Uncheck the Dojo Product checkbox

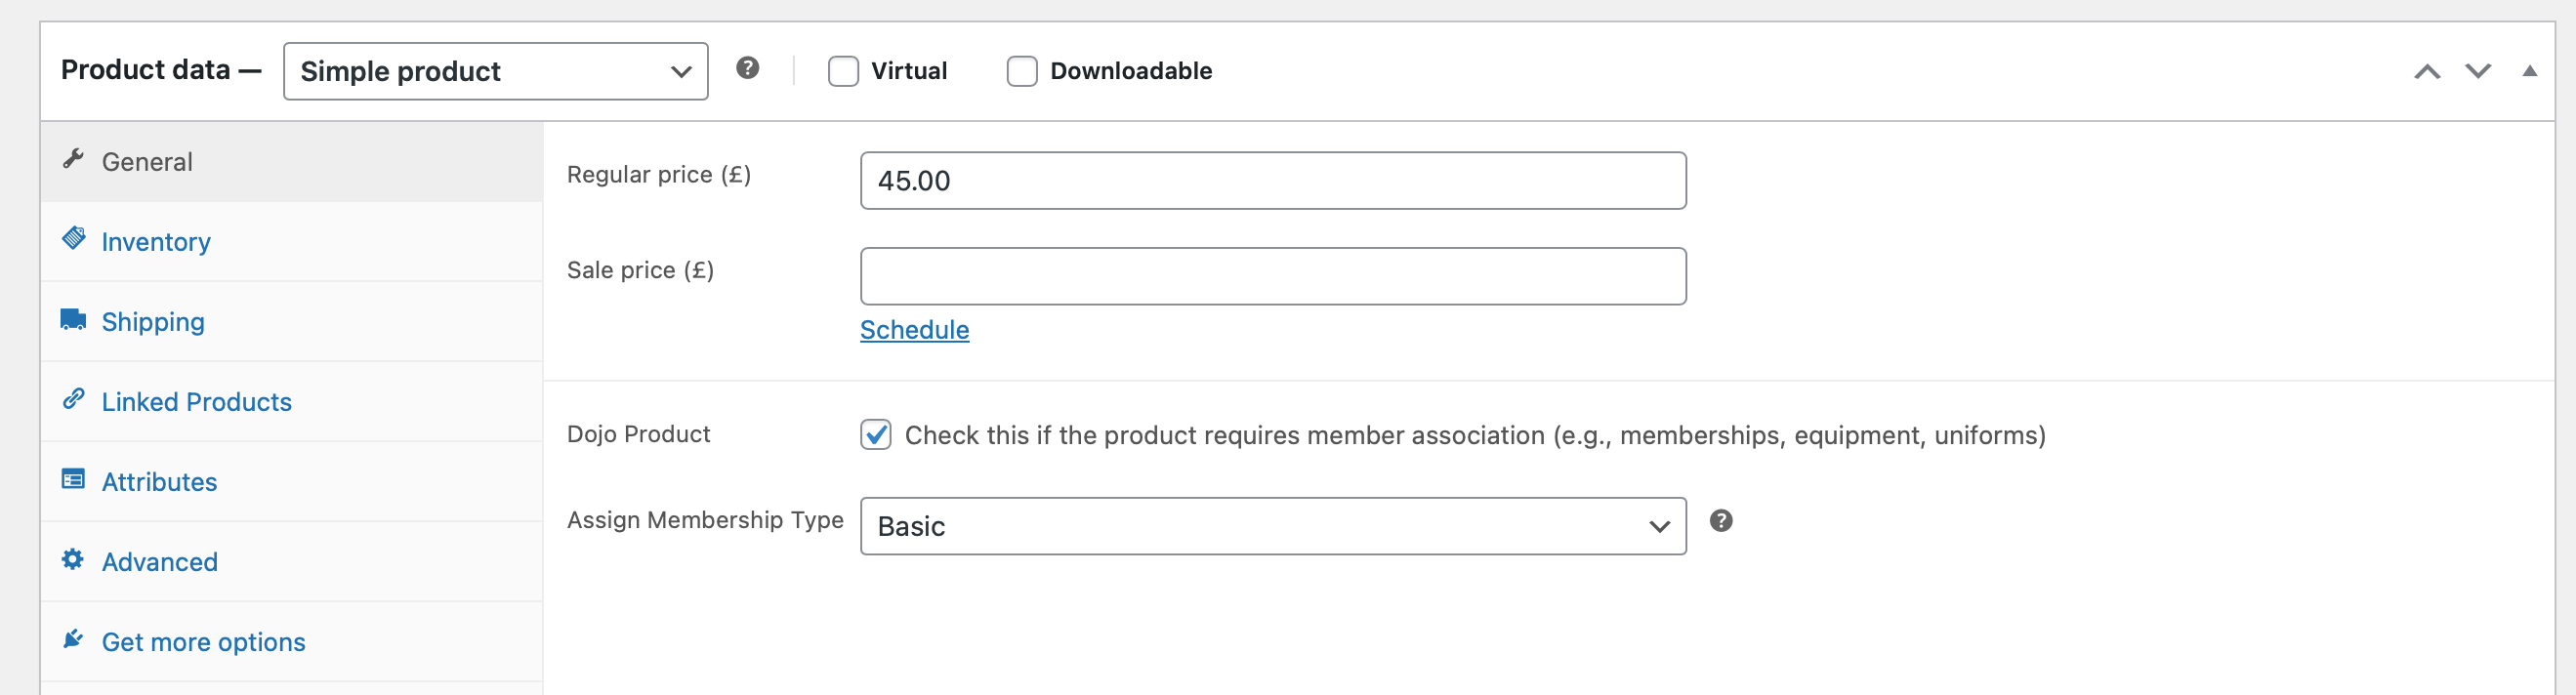(876, 435)
